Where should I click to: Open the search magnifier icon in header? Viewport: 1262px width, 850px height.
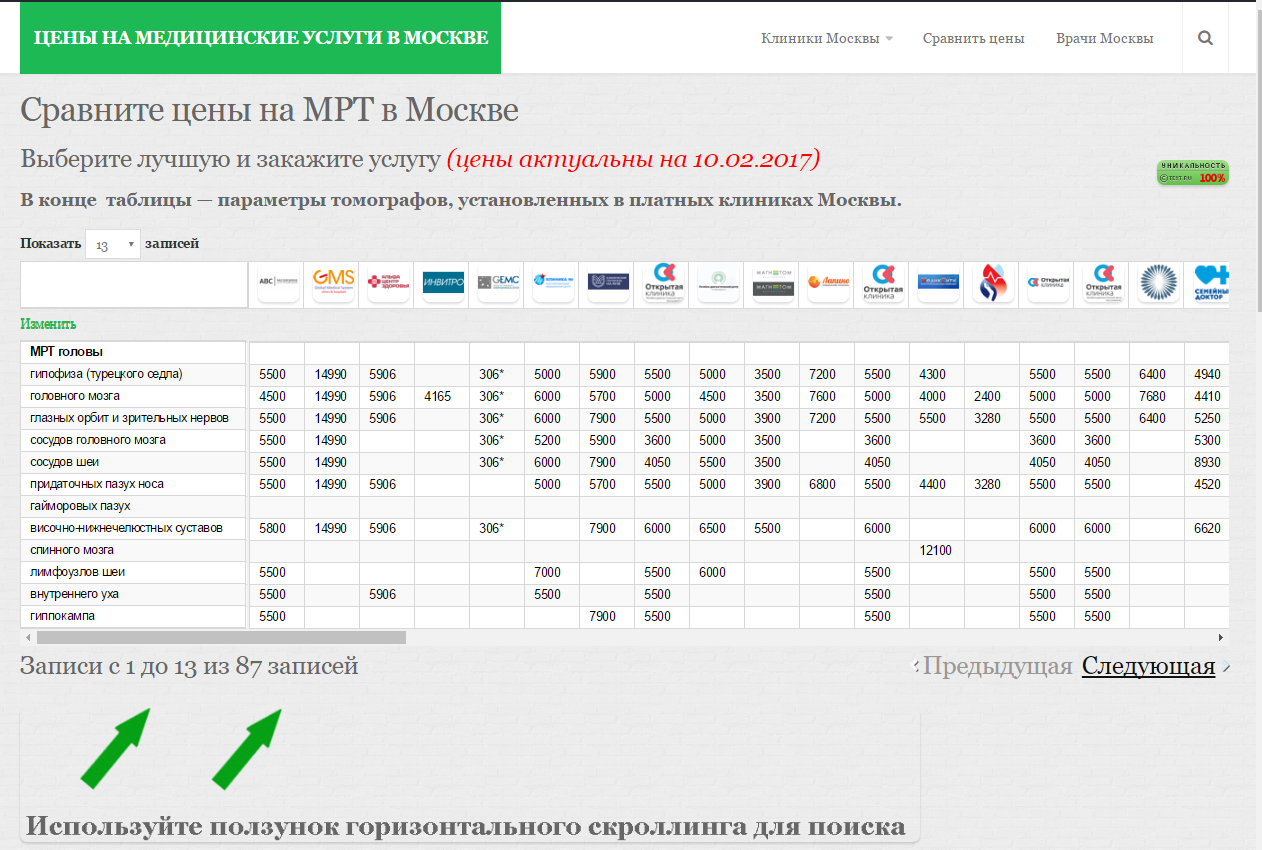(1205, 38)
